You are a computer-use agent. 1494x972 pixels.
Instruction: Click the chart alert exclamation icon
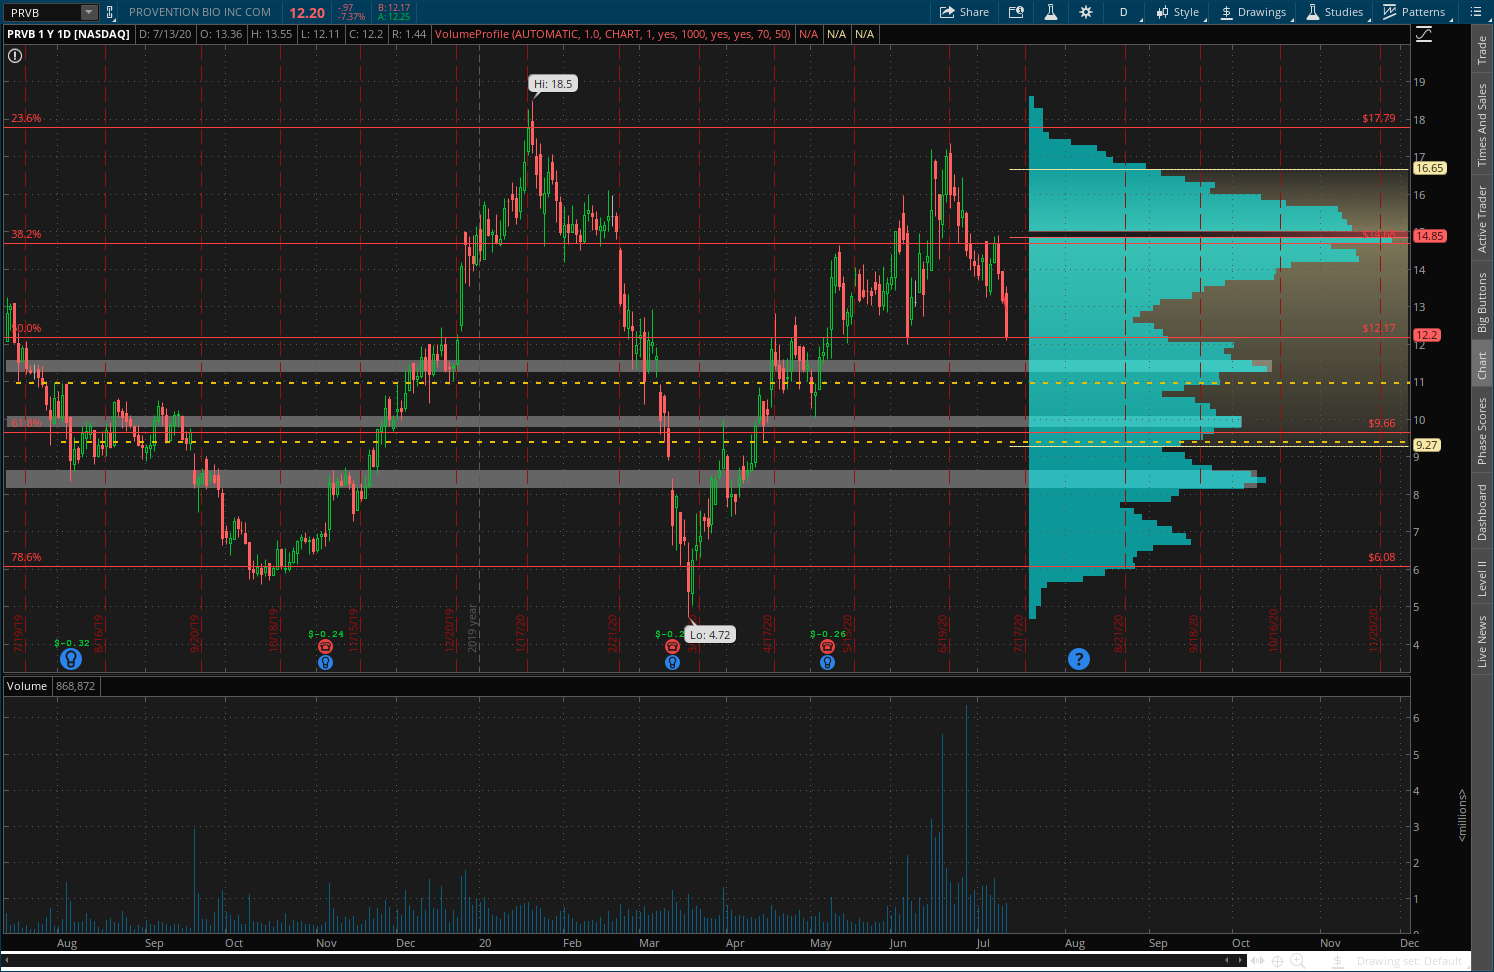(x=15, y=56)
